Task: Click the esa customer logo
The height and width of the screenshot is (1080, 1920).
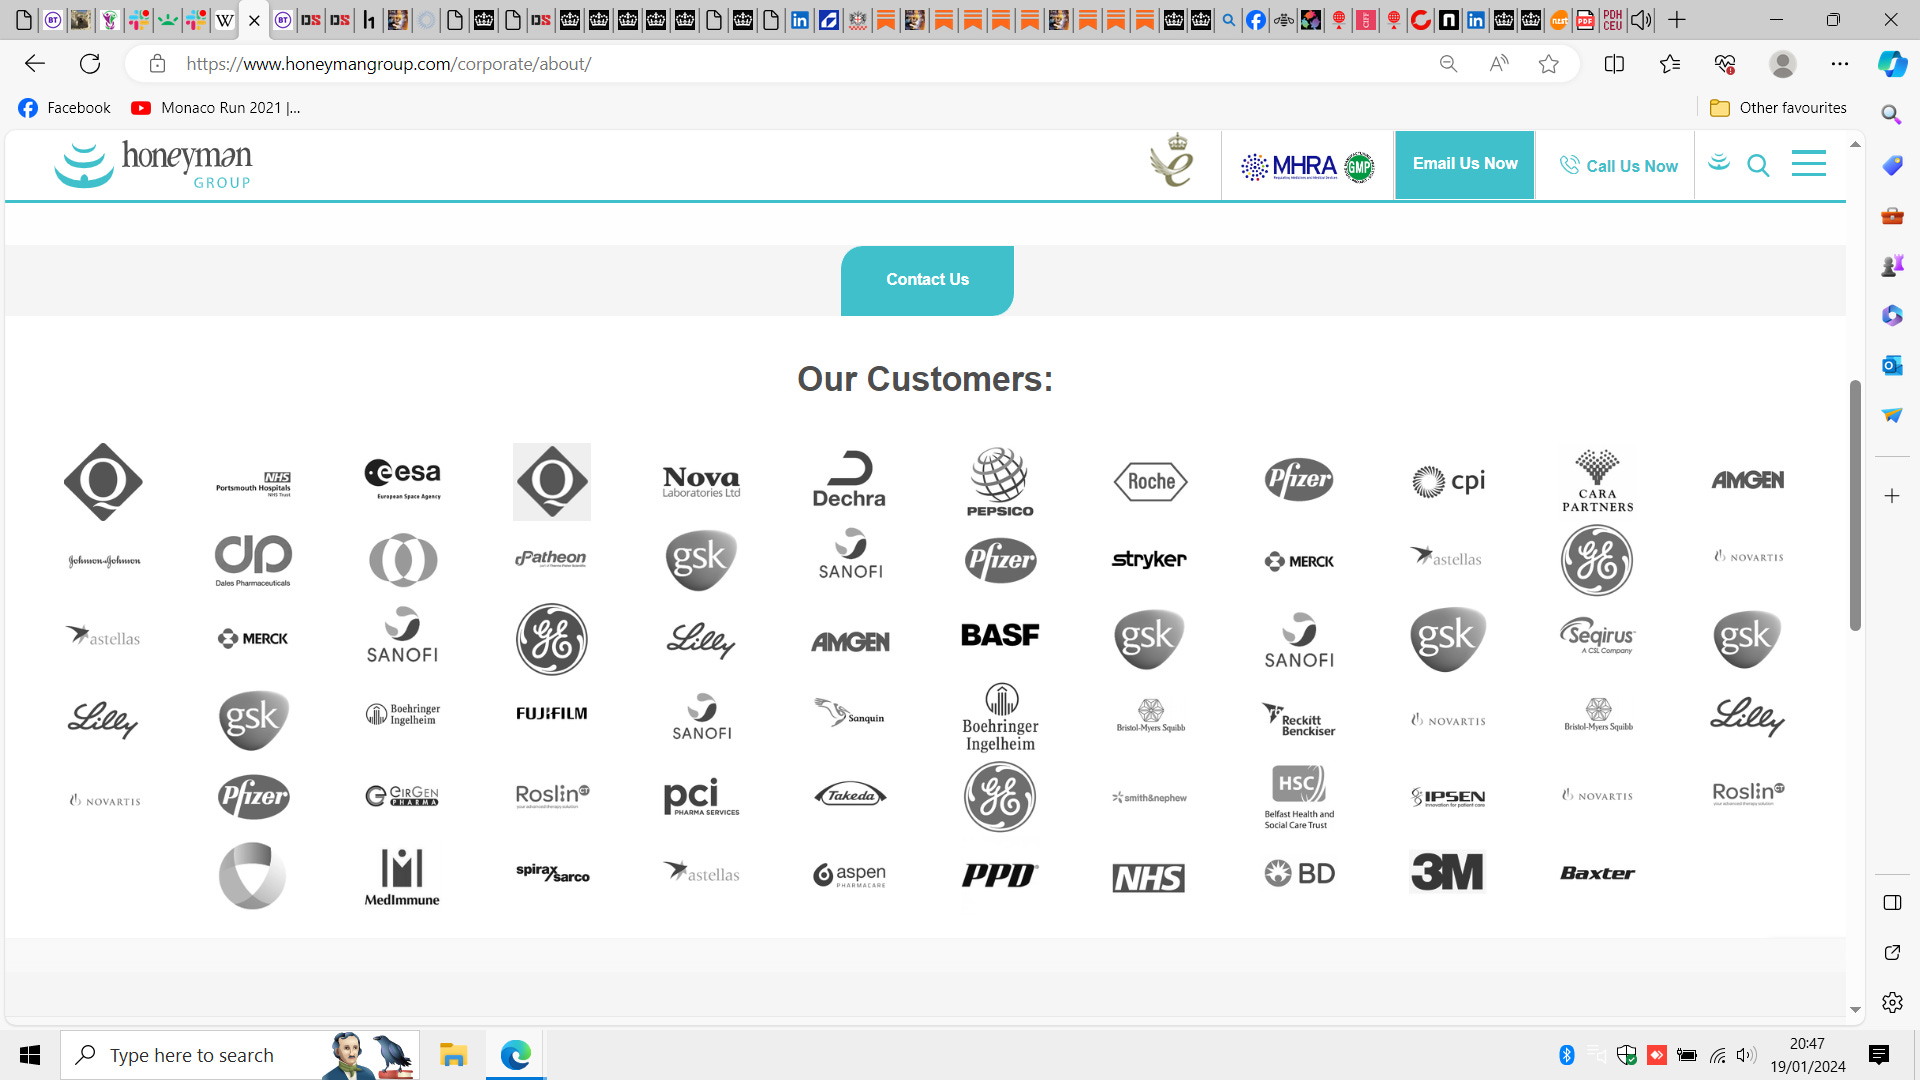Action: coord(403,479)
